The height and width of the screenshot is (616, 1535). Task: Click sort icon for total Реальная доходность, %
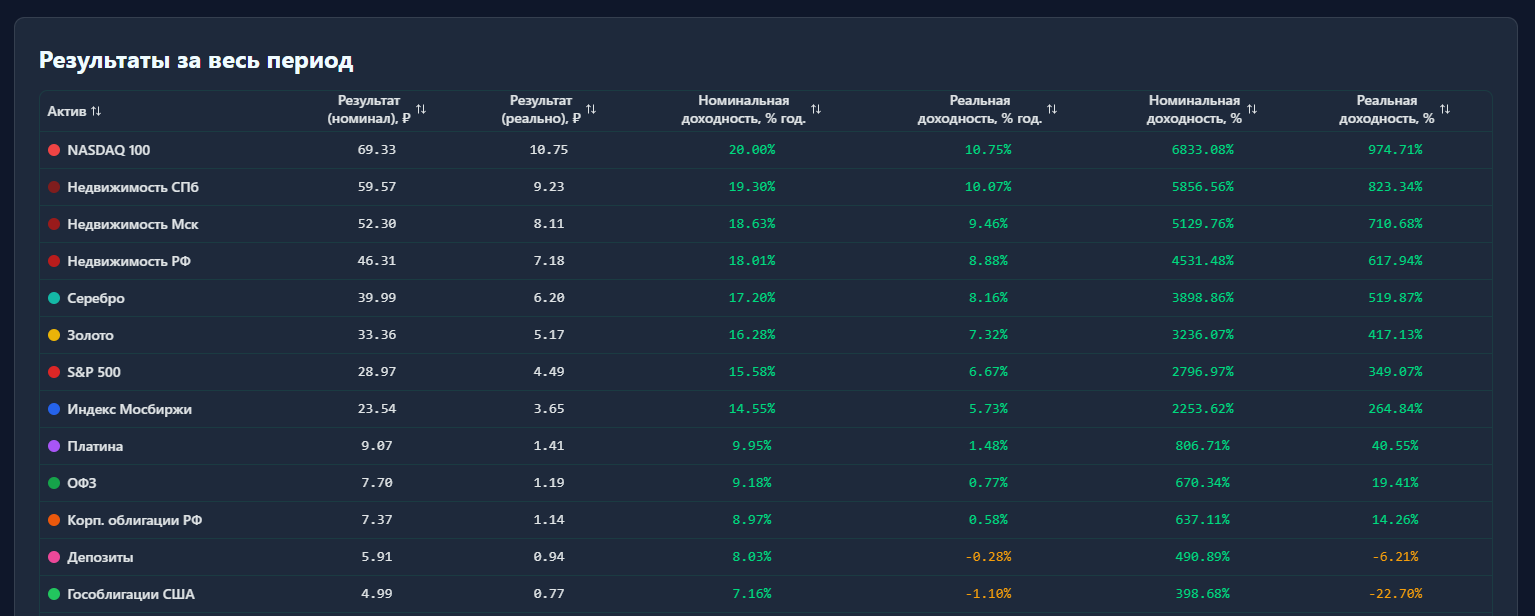click(x=1445, y=109)
